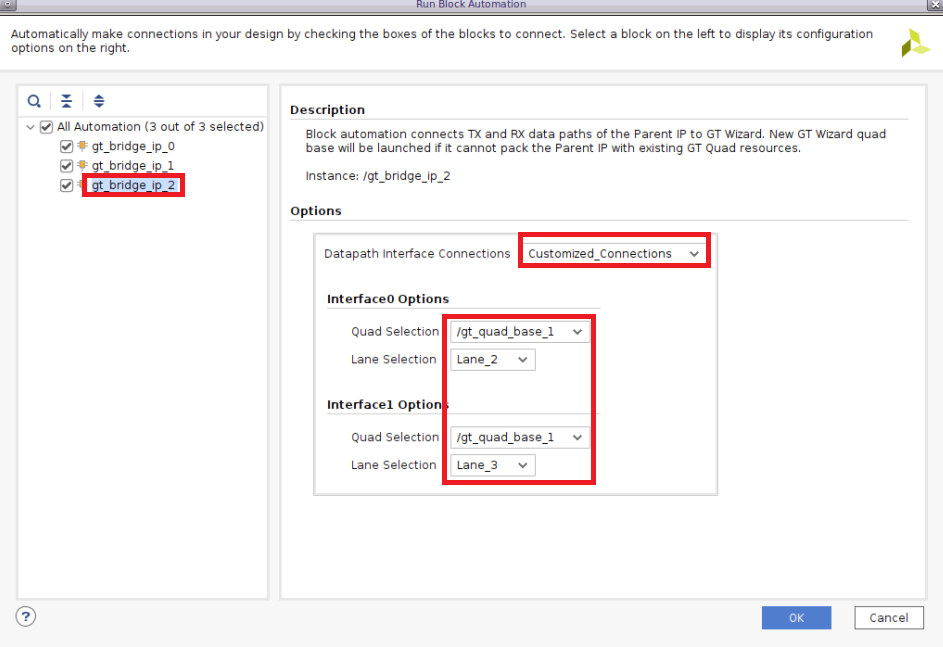Collapse the All Automation tree node
Screen dimensions: 943x647
31,127
